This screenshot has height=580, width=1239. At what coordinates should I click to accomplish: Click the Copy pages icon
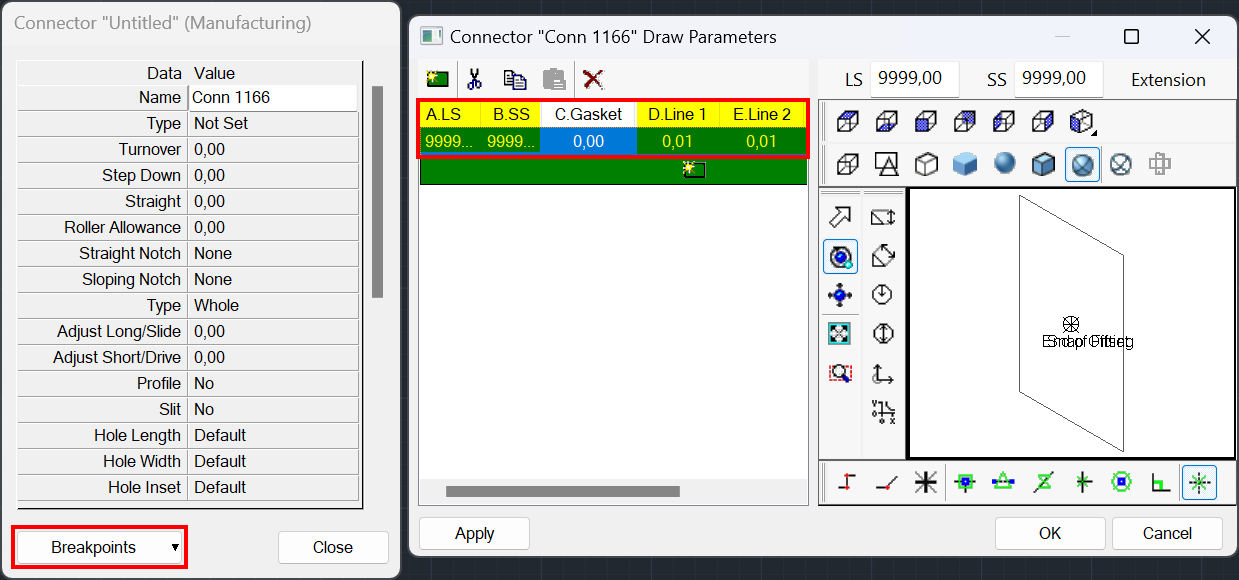515,79
